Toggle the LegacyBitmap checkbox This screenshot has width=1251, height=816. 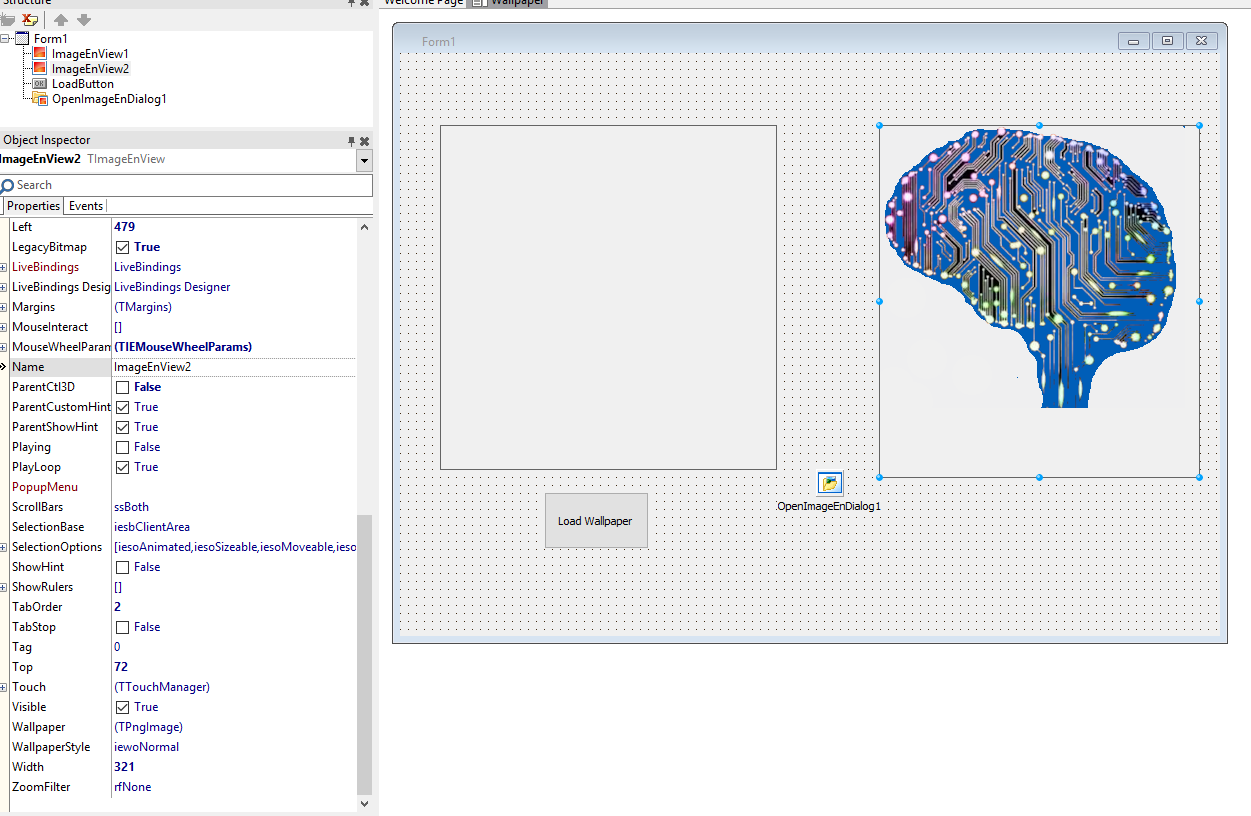tap(122, 247)
